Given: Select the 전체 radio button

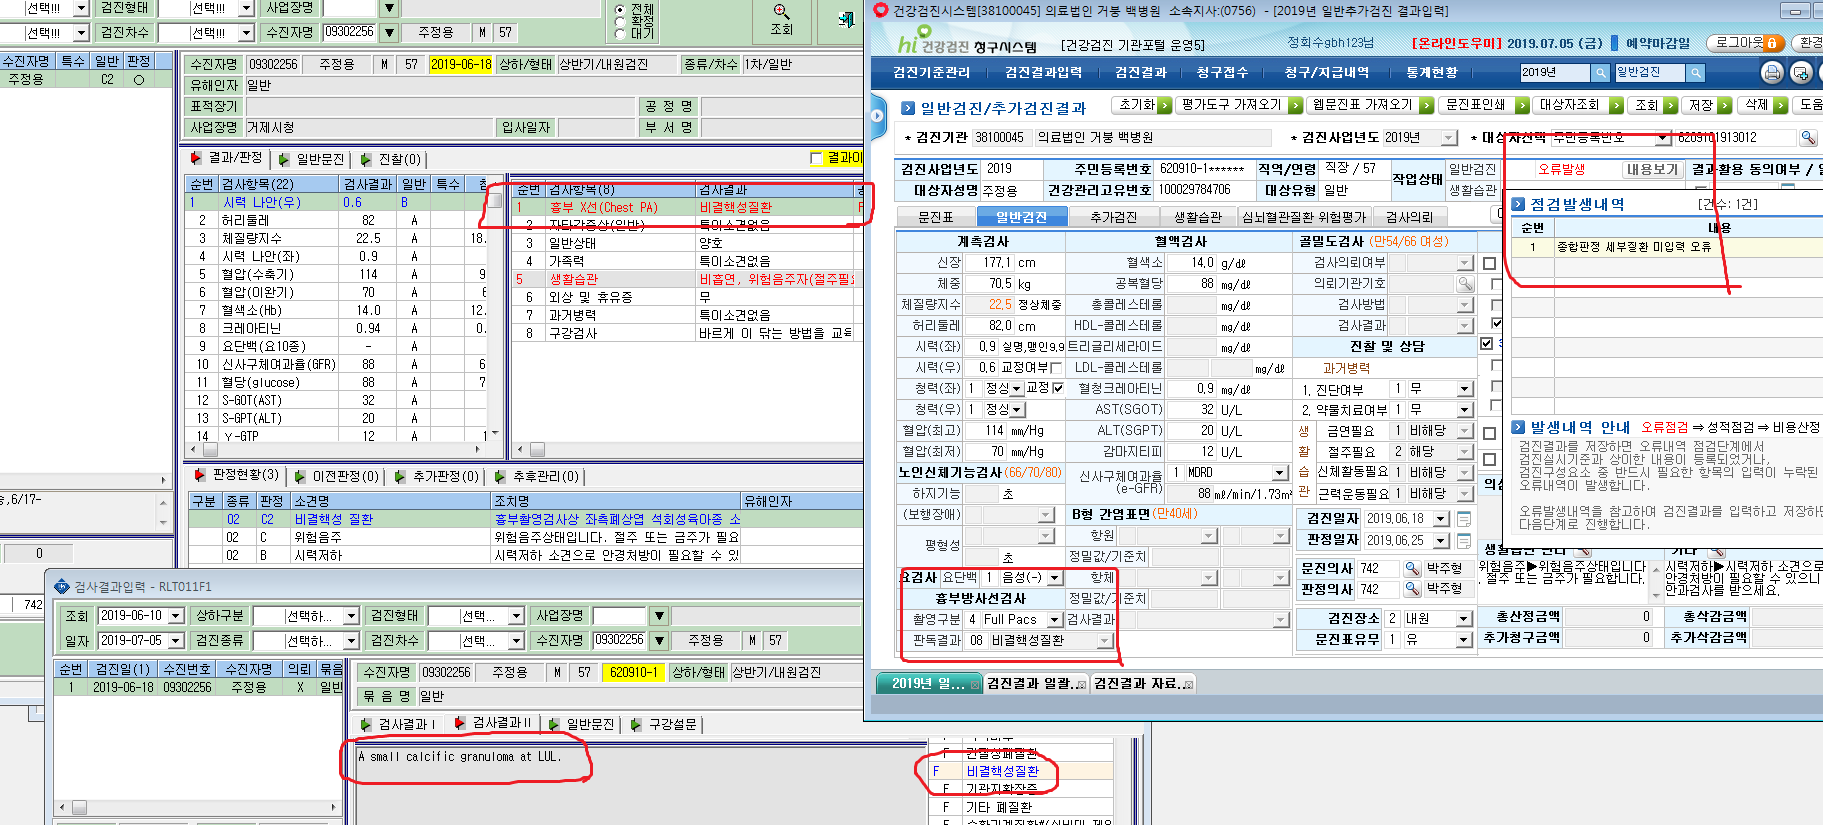Looking at the screenshot, I should pyautogui.click(x=620, y=10).
